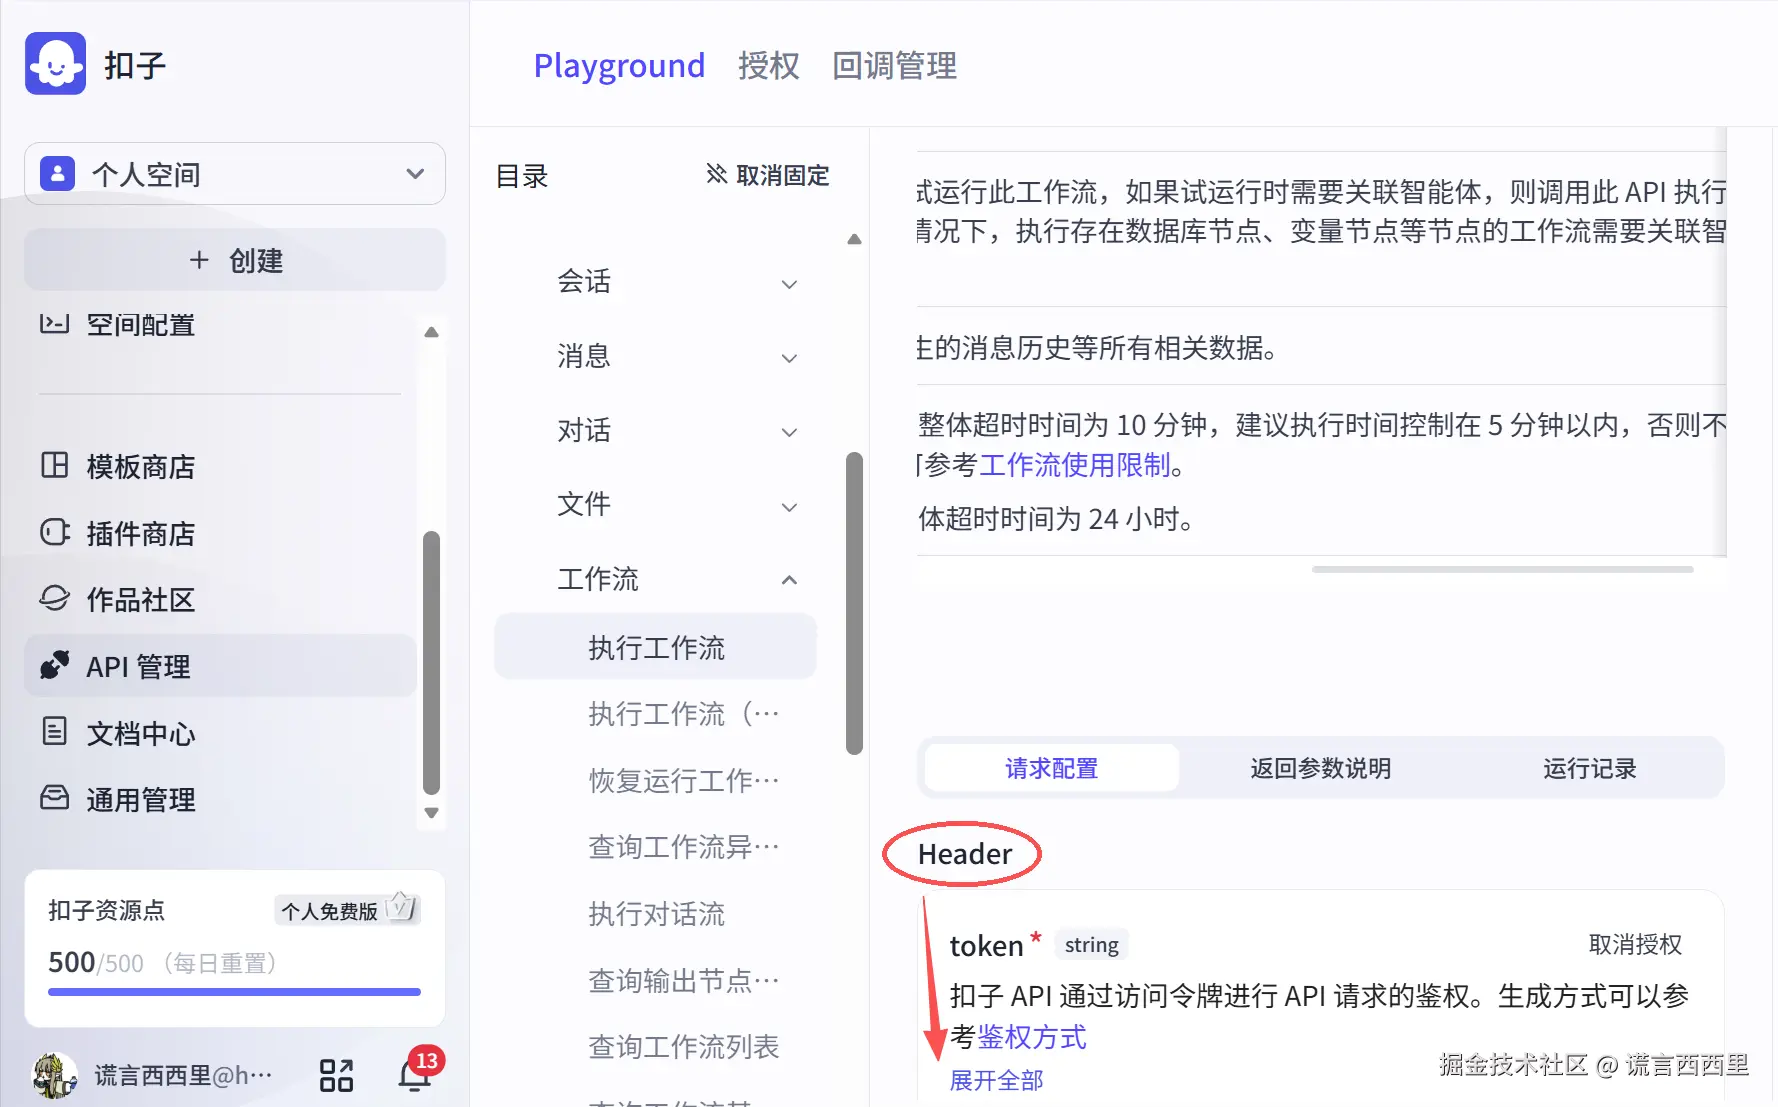Go to 插件商店 in the sidebar
Image resolution: width=1778 pixels, height=1107 pixels.
click(220, 533)
